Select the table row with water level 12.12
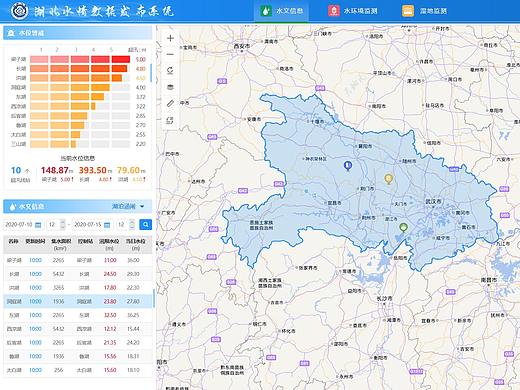 pos(77,329)
